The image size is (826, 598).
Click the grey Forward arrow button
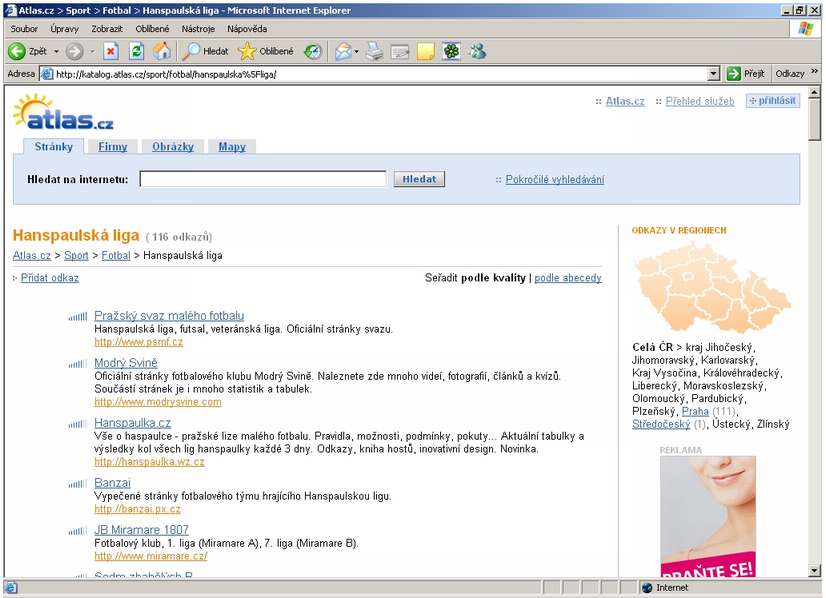(74, 51)
